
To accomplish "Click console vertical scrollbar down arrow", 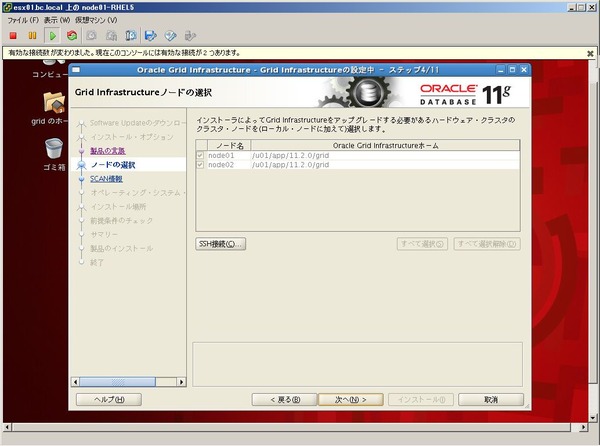I will click(x=593, y=418).
